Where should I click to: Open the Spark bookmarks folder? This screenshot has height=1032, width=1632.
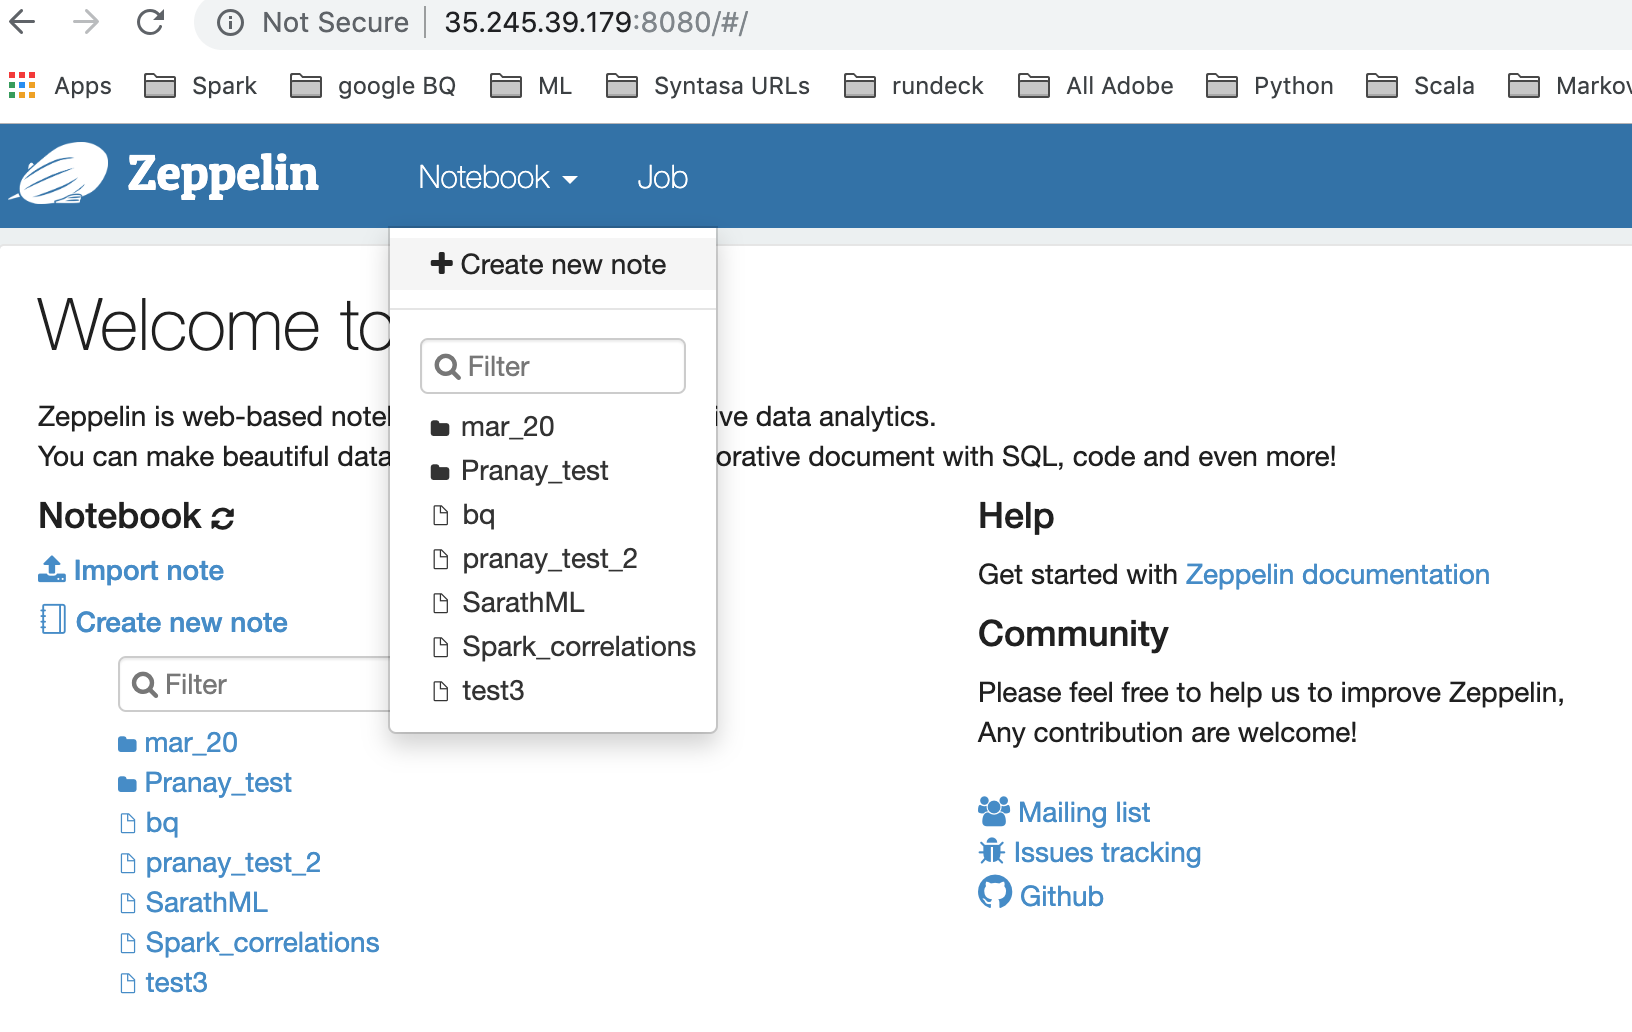201,86
